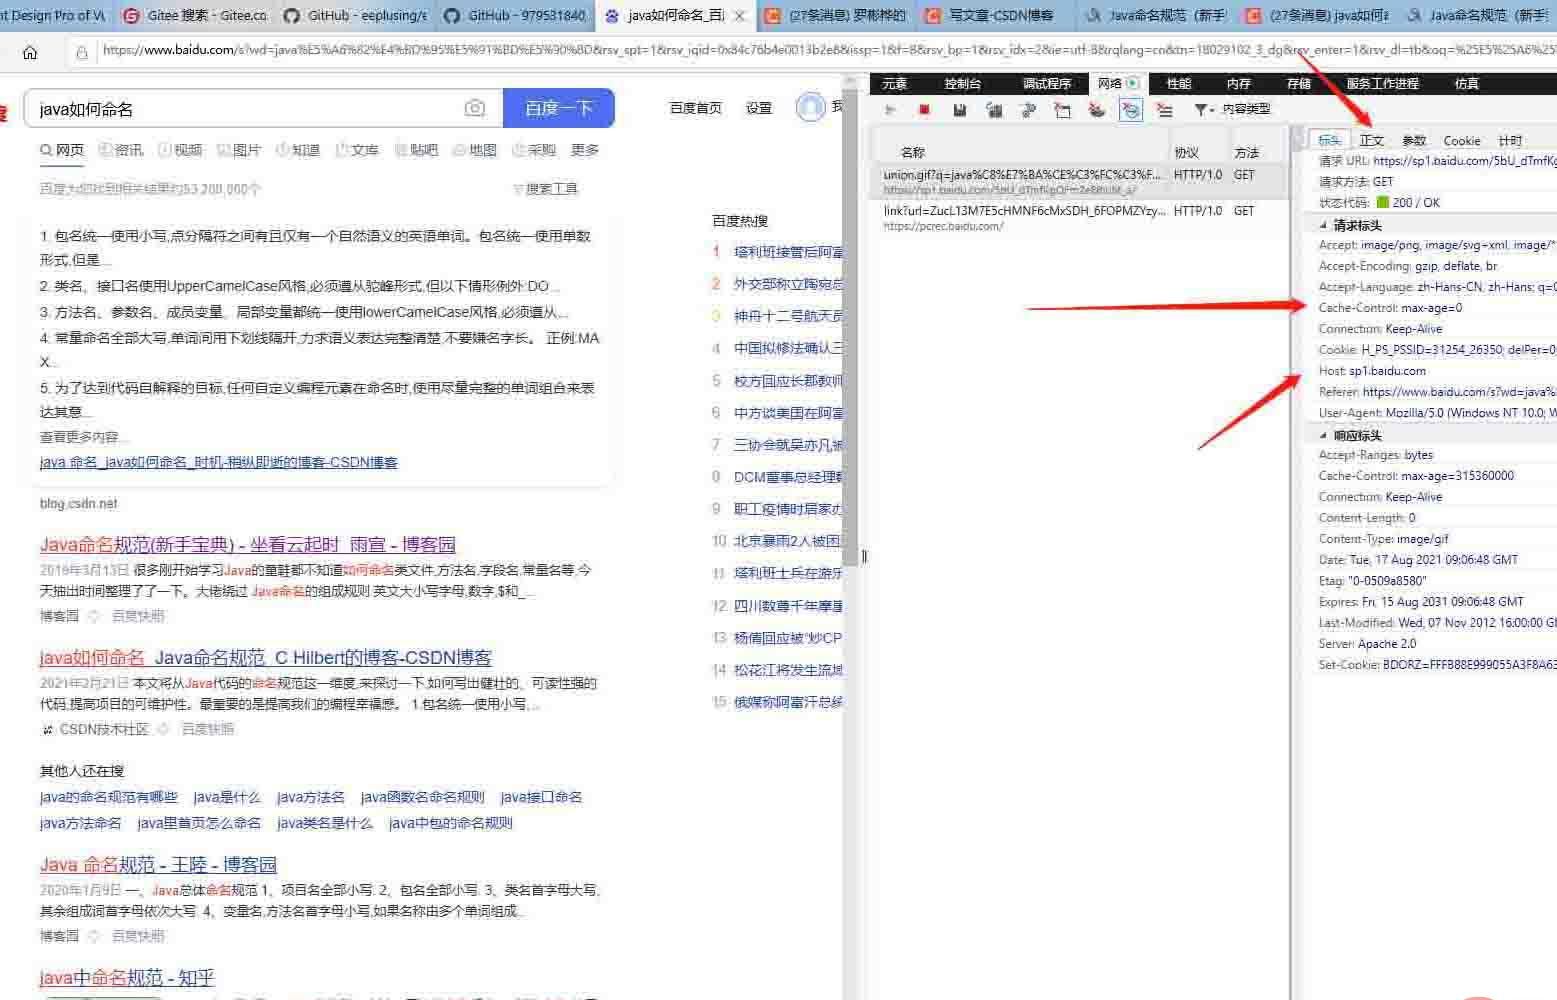Click the 百度快照 icon under 博客园 result

pos(94,616)
